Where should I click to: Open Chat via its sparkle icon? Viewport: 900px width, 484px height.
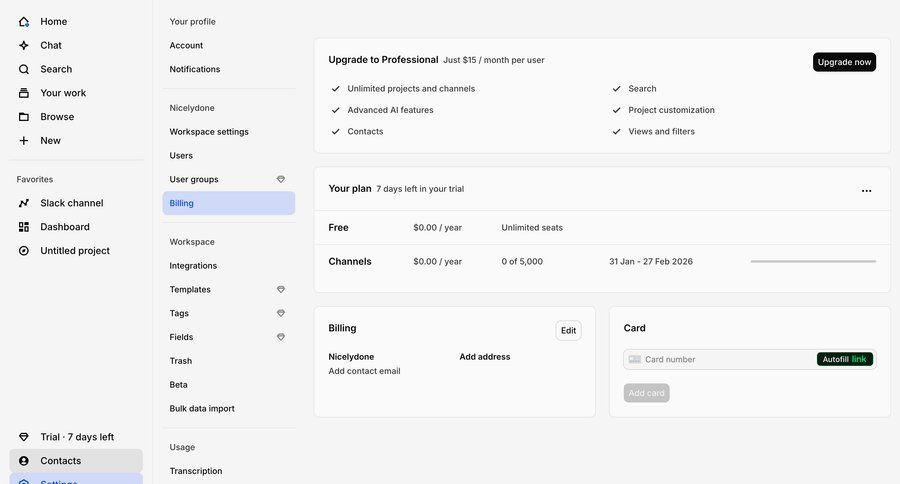point(24,45)
